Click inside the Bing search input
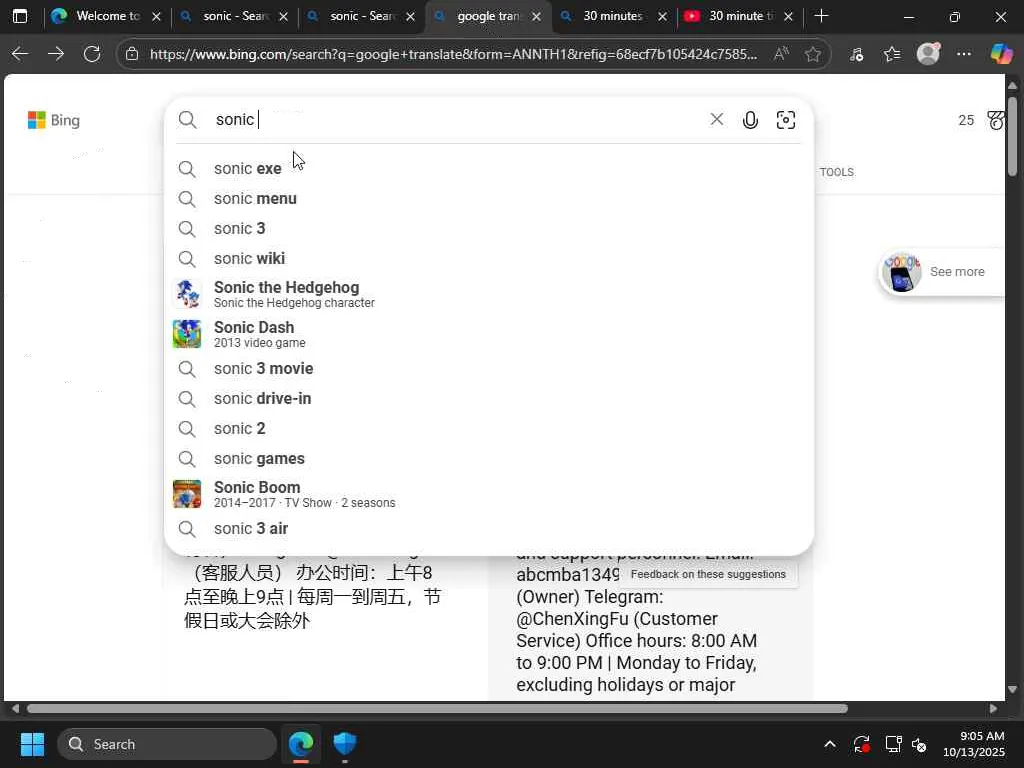This screenshot has height=768, width=1024. 457,120
